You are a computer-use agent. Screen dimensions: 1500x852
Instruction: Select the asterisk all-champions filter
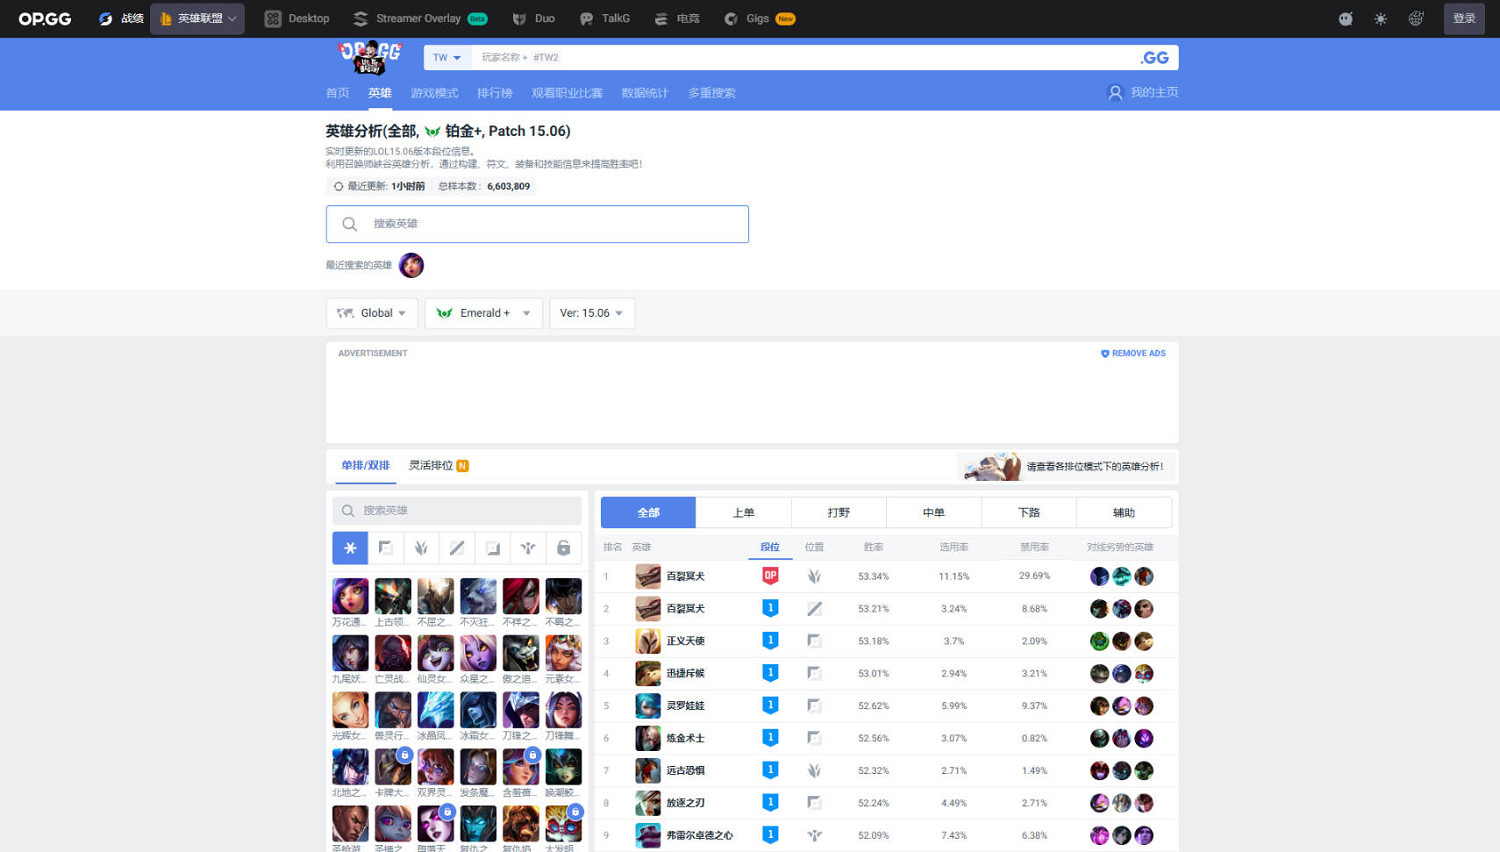click(350, 547)
